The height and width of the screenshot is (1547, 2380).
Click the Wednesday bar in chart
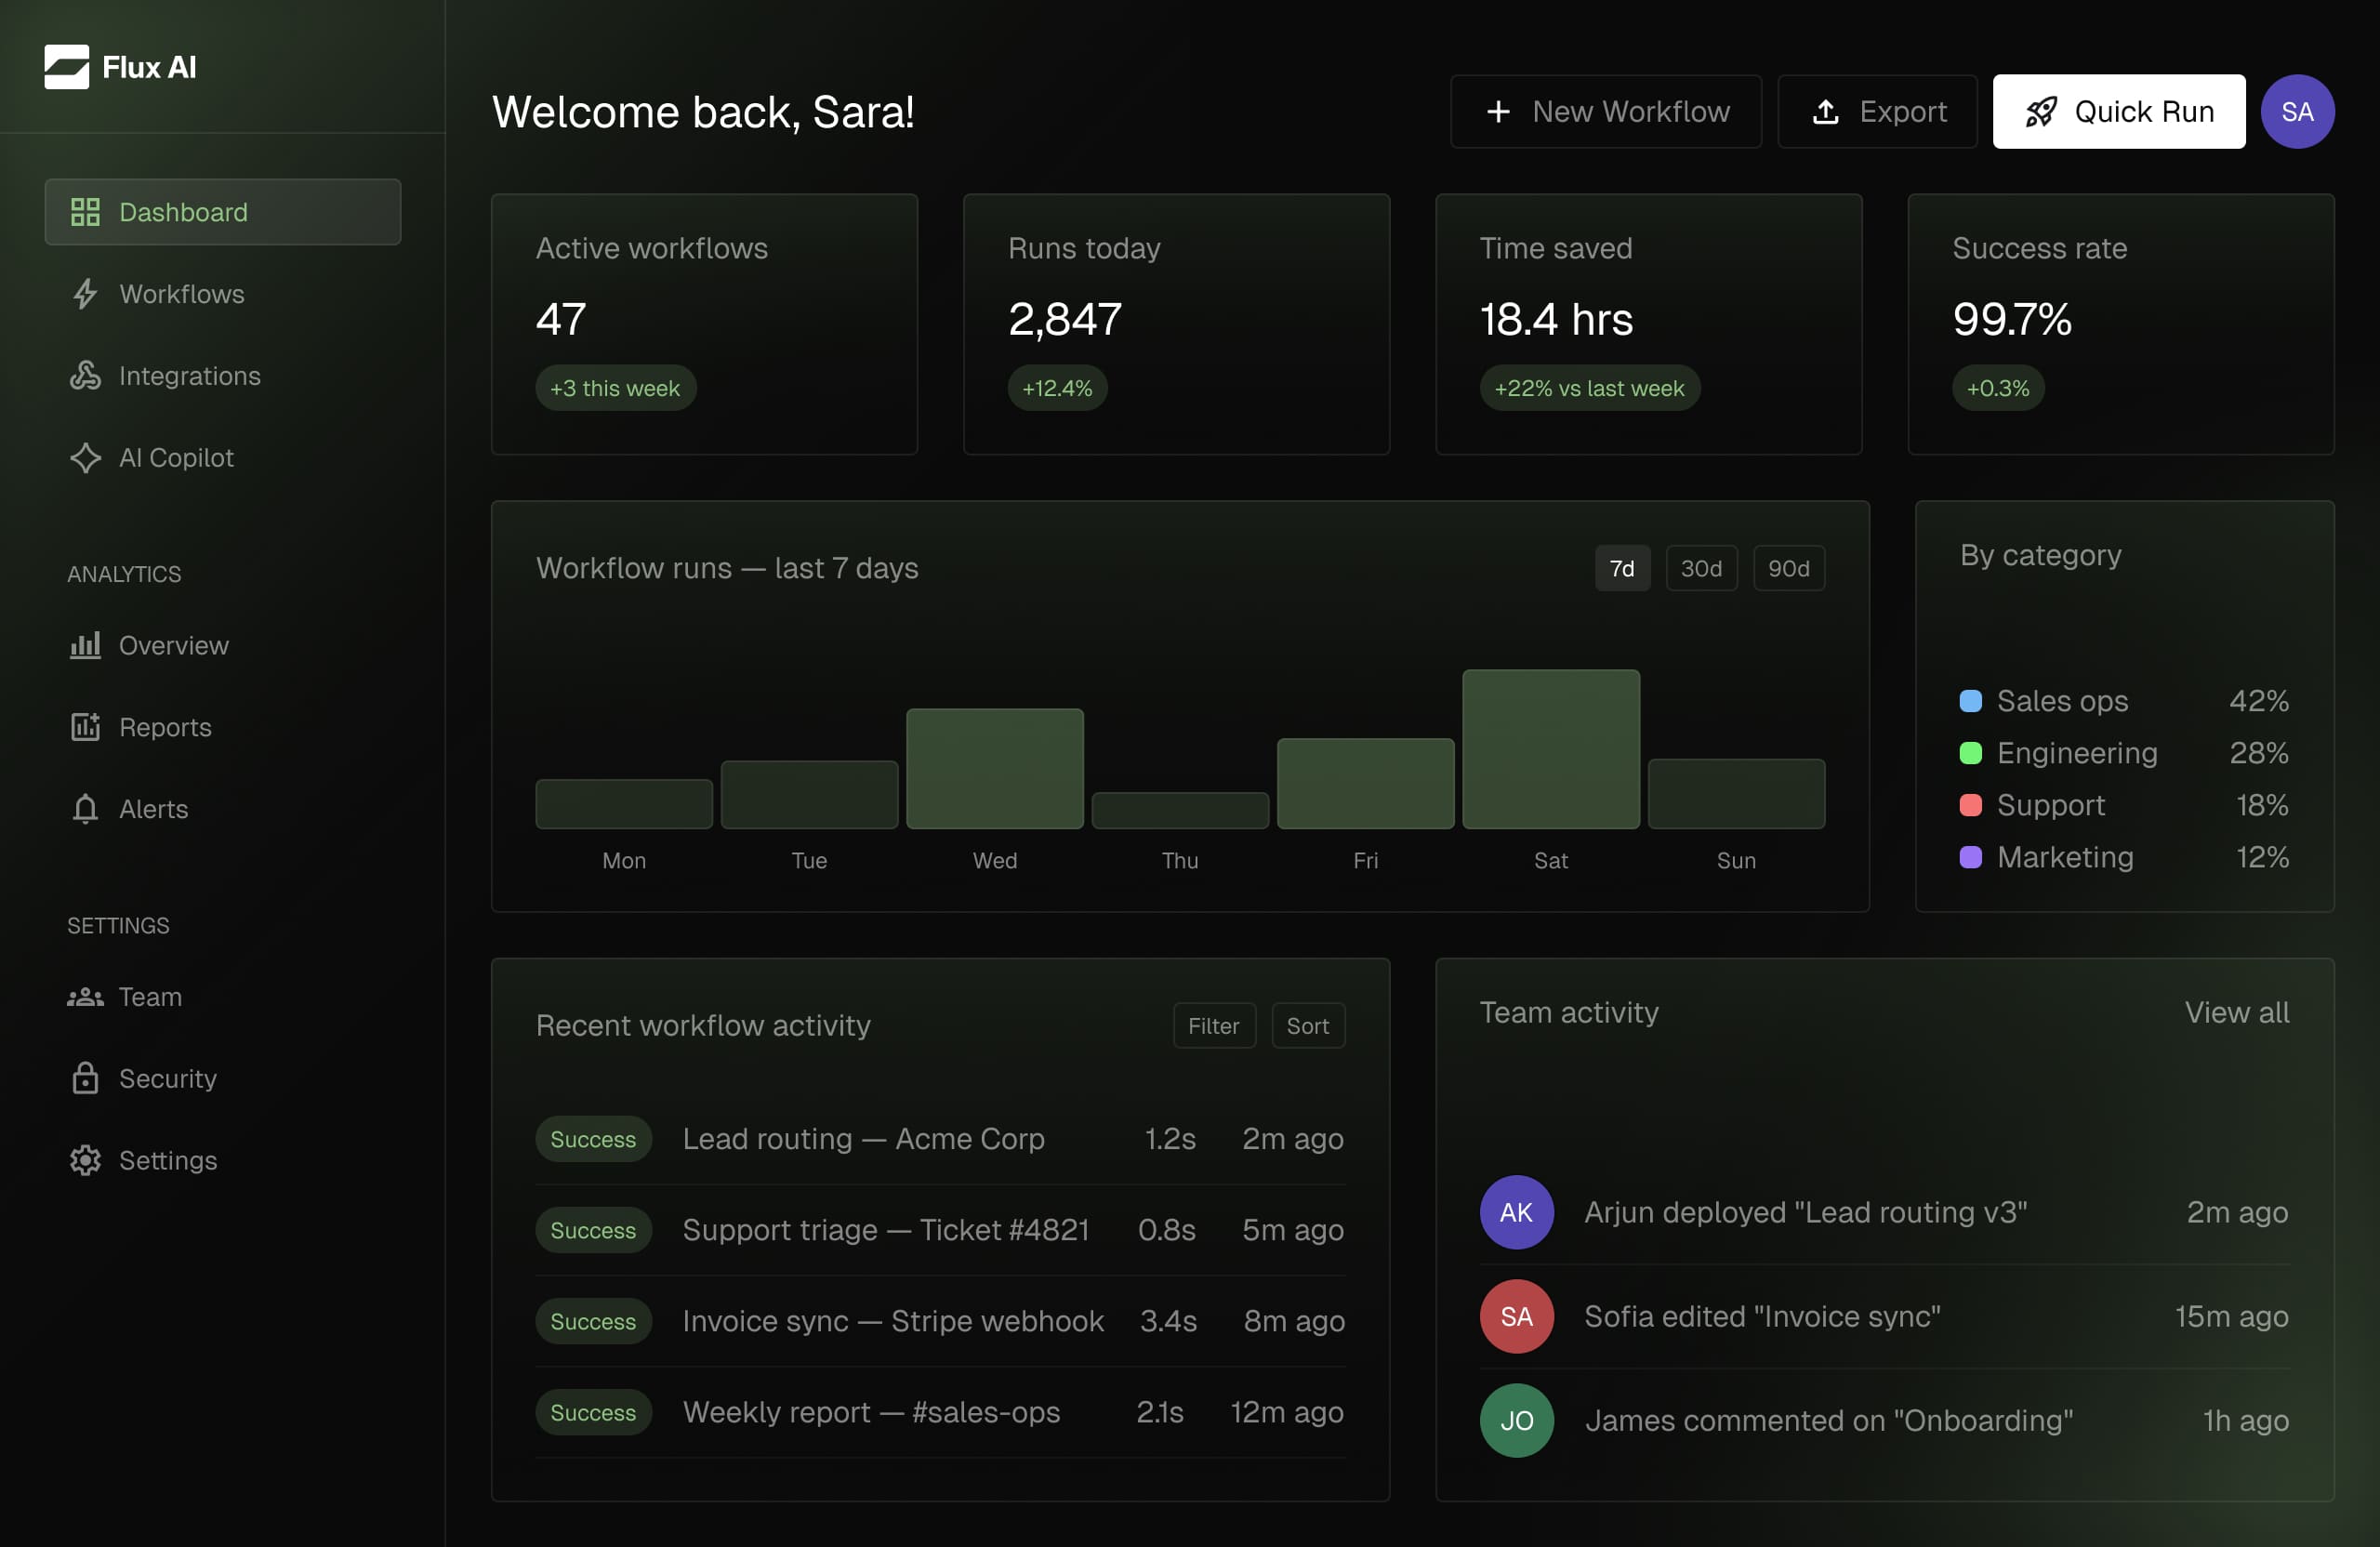995,769
